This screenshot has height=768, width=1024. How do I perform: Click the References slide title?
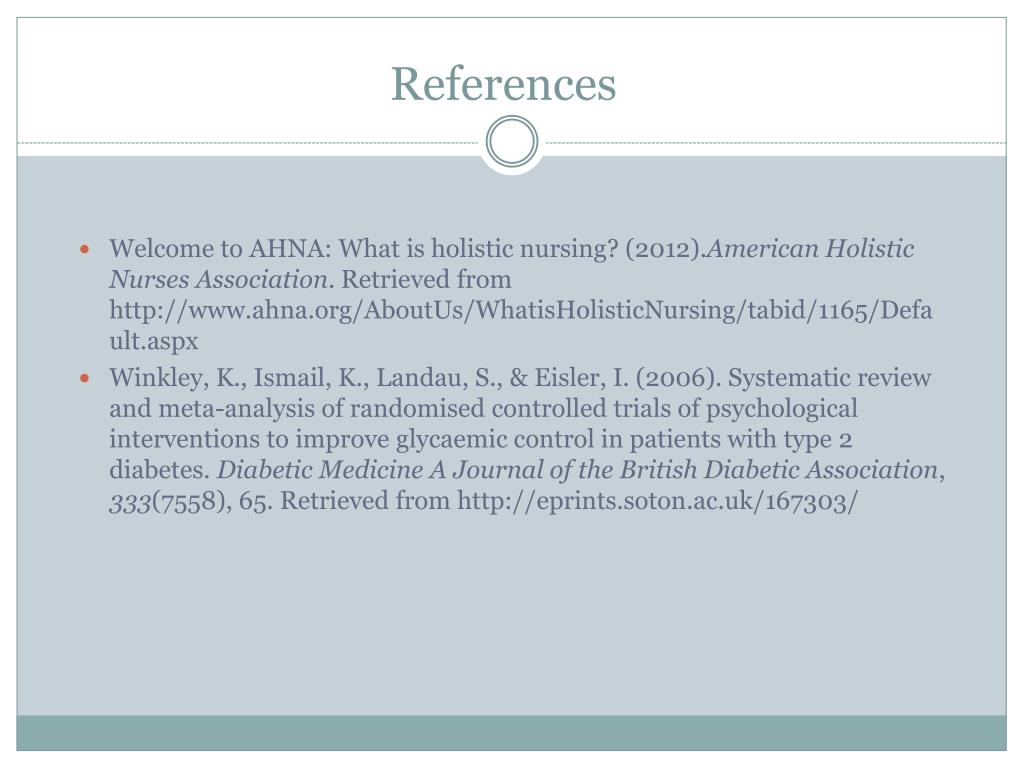pos(504,84)
